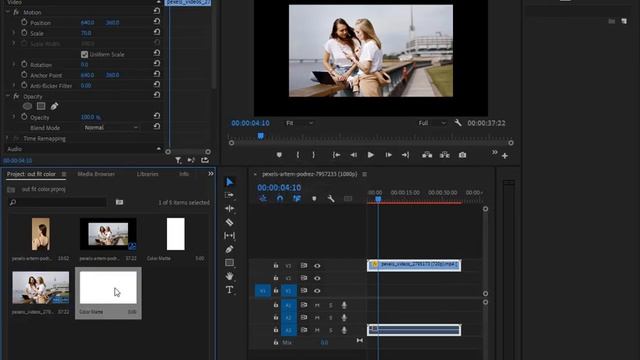Select the Track Select Forward tool
The image size is (640, 360).
click(229, 196)
